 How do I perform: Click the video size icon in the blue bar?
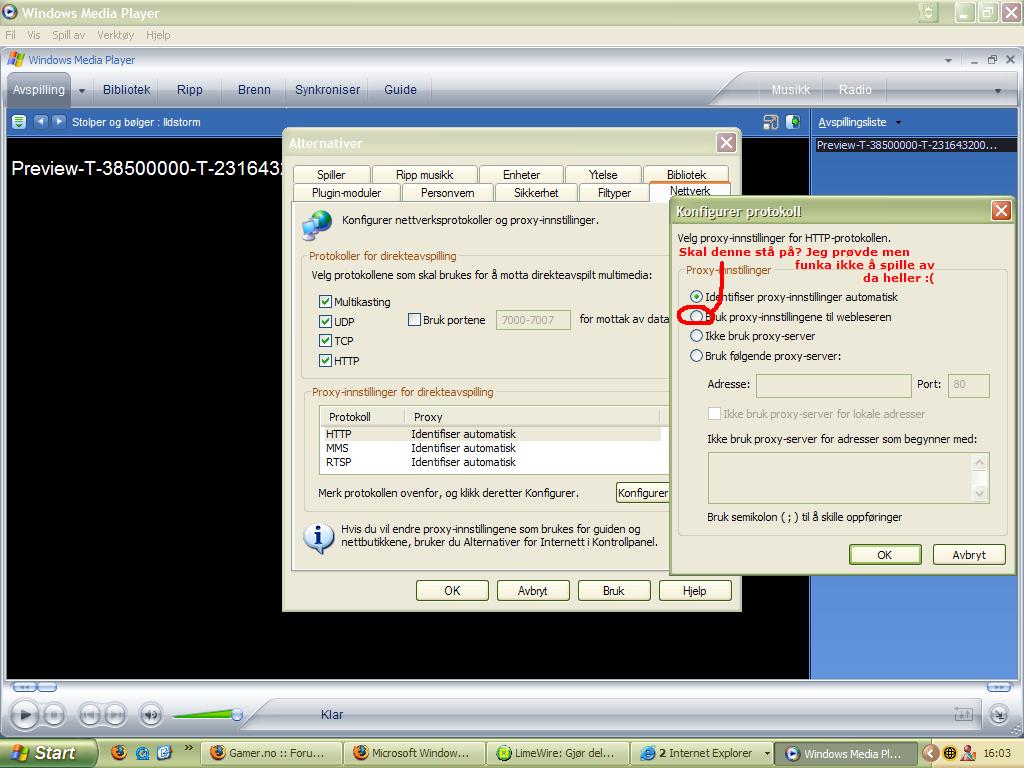click(x=771, y=122)
